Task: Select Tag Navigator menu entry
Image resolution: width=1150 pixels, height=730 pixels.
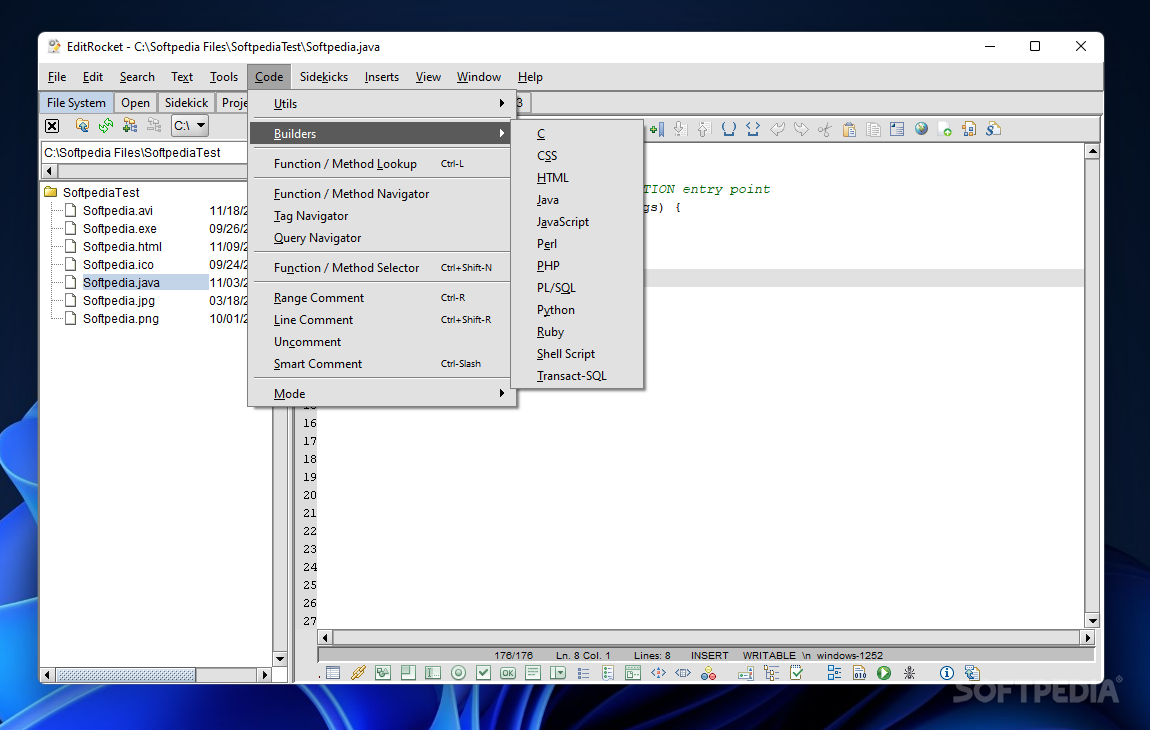Action: tap(381, 216)
